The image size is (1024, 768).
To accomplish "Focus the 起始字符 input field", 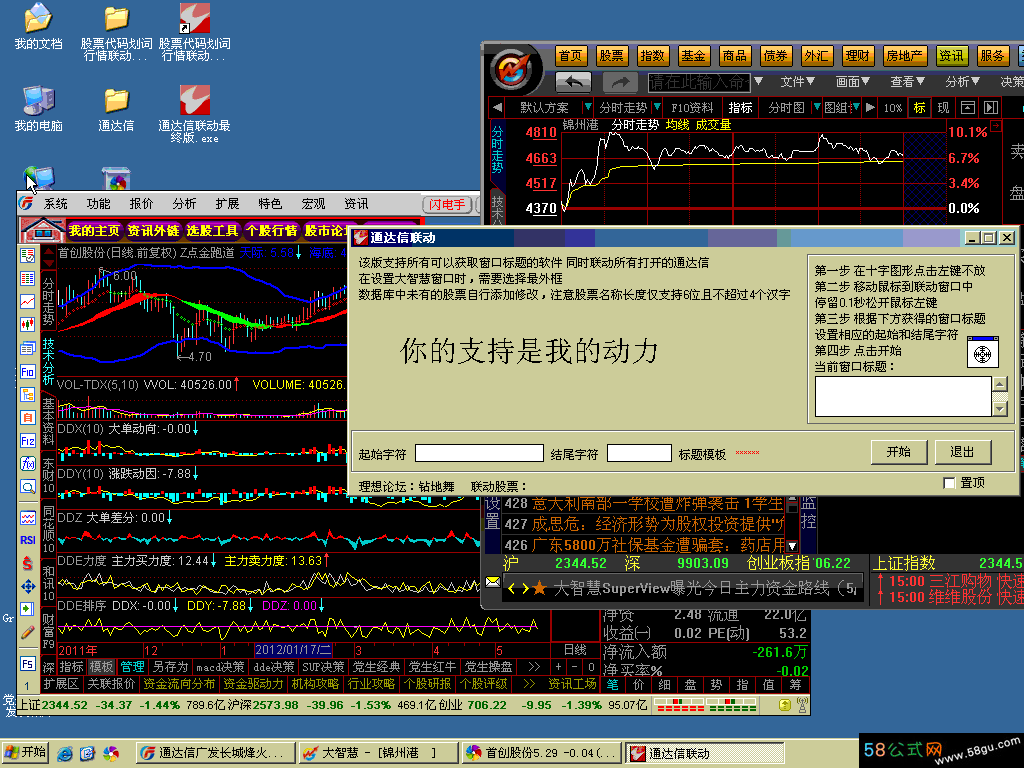I will point(479,453).
